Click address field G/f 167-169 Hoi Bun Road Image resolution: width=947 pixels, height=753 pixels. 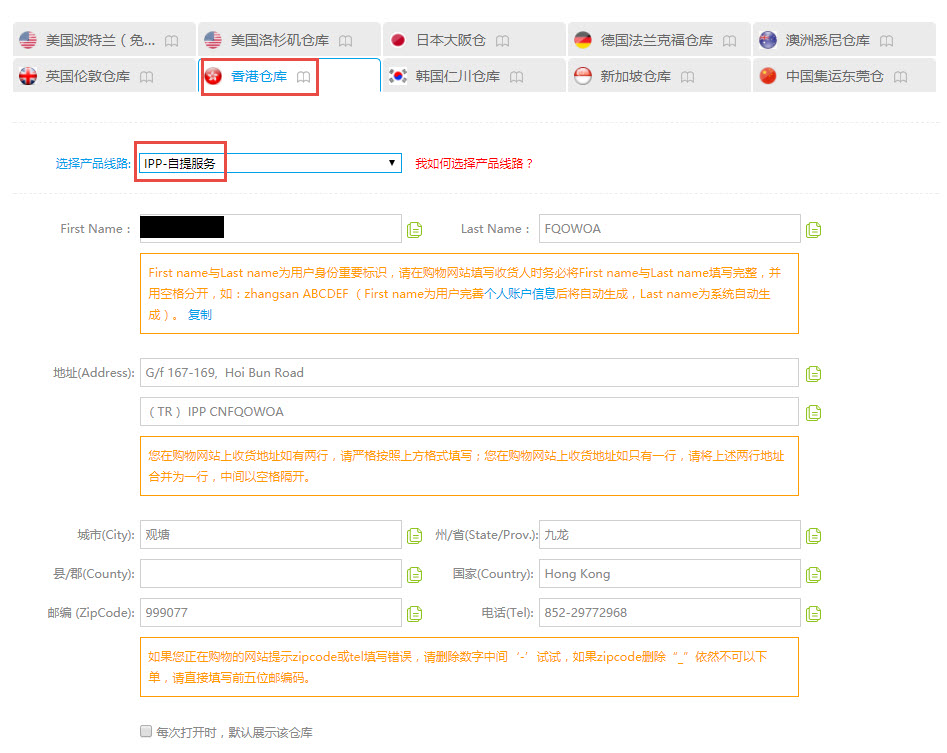(469, 373)
